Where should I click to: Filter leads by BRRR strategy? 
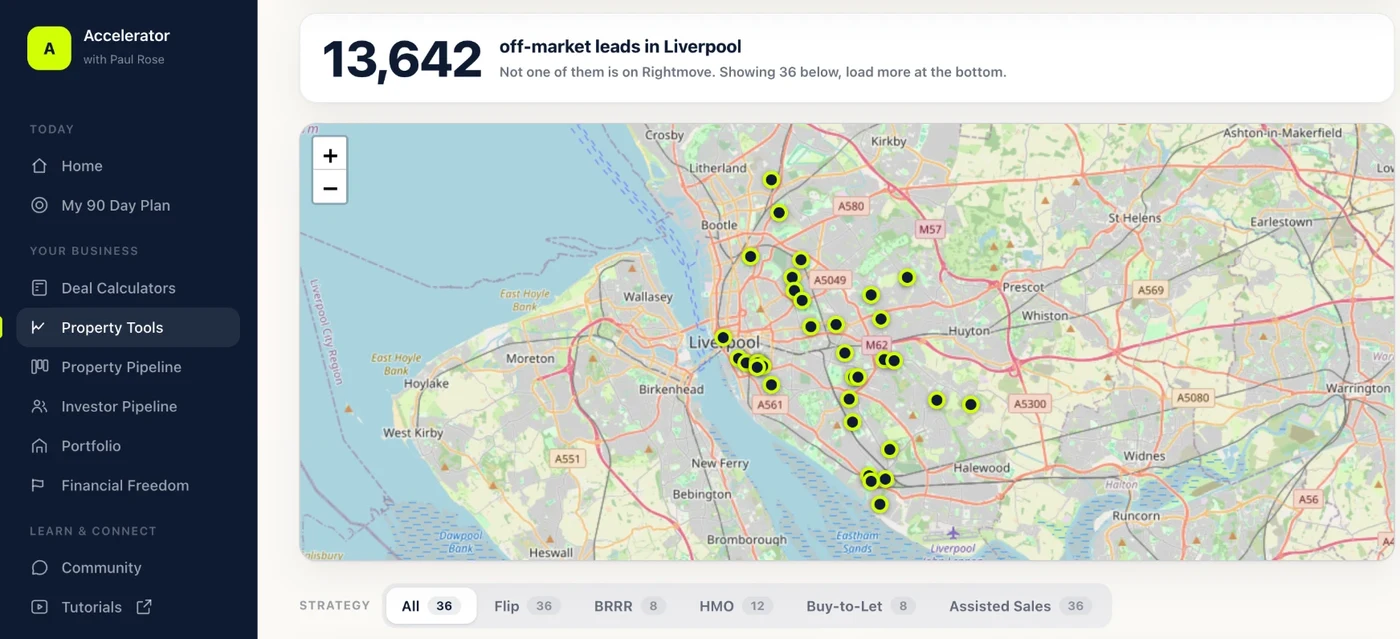tap(629, 606)
